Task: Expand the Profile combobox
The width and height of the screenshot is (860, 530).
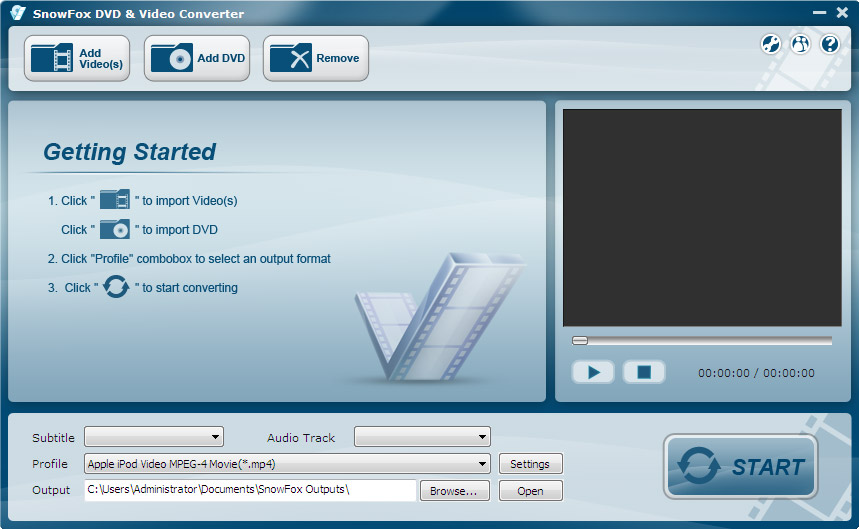Action: click(287, 464)
